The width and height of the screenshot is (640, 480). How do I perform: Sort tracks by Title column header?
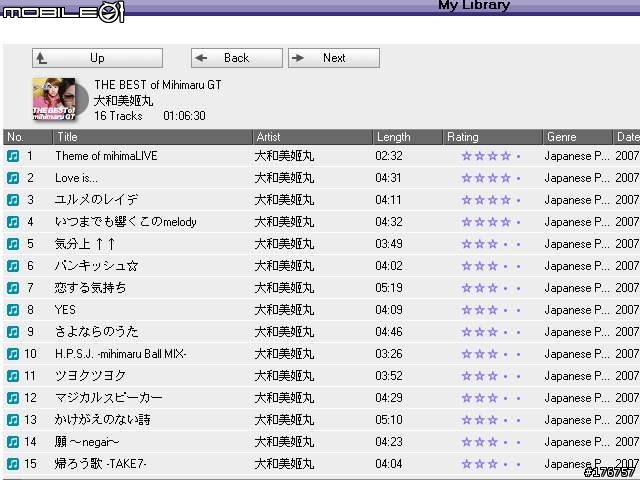pos(153,137)
